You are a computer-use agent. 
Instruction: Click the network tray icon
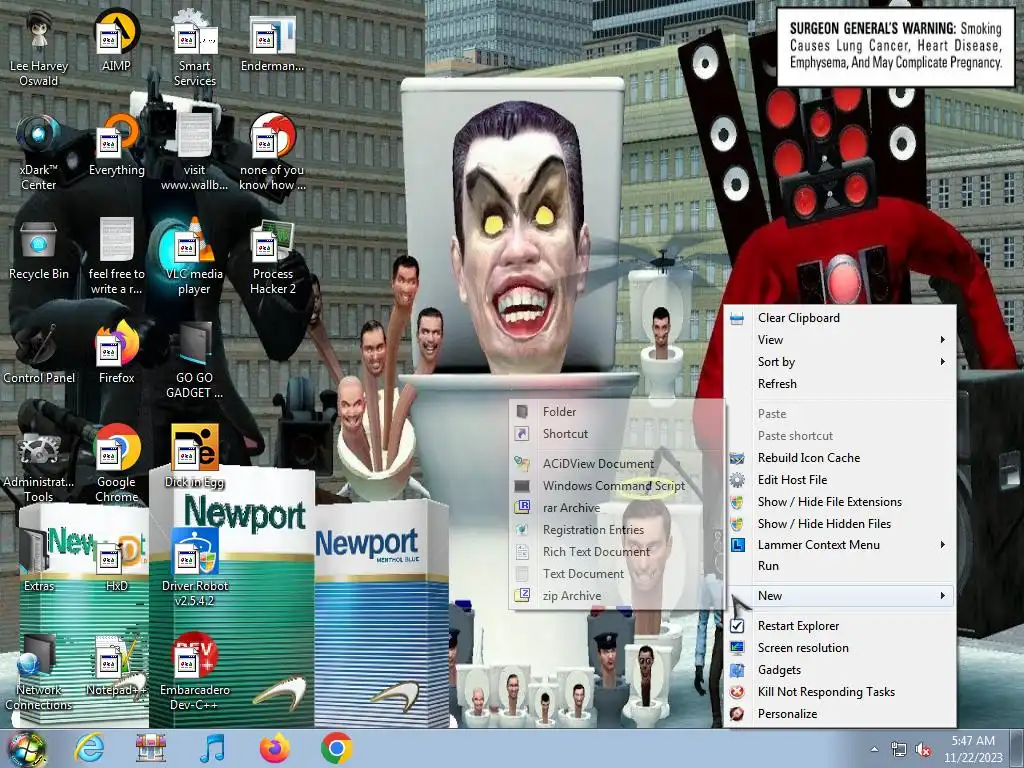(899, 750)
